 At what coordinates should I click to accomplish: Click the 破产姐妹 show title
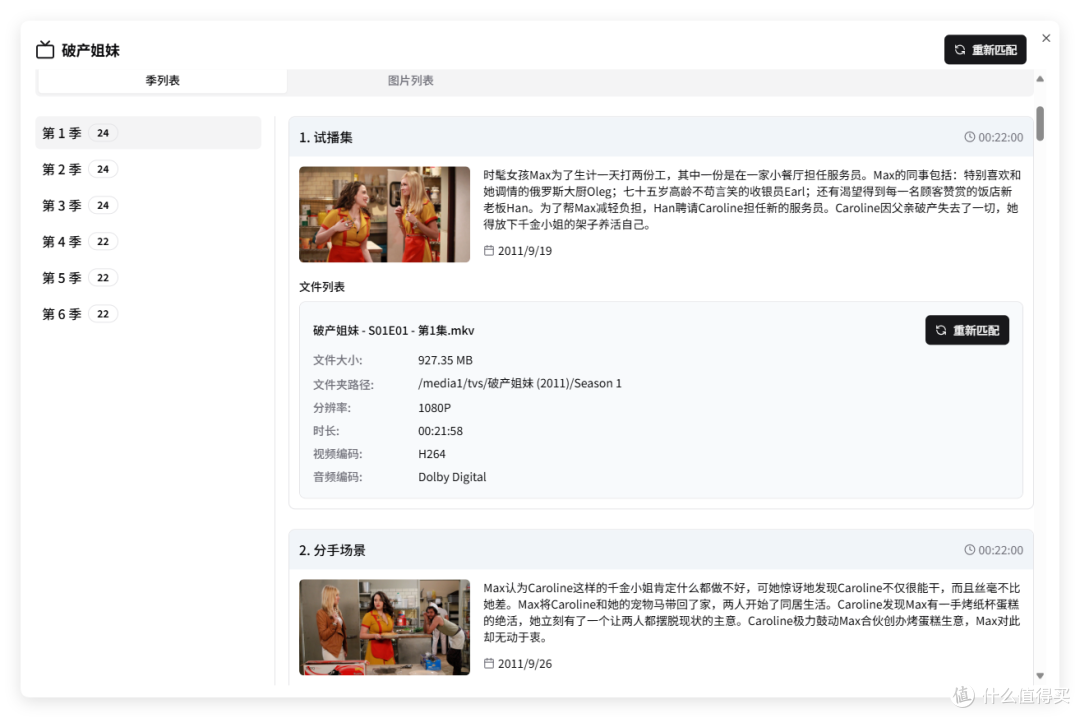(x=90, y=50)
